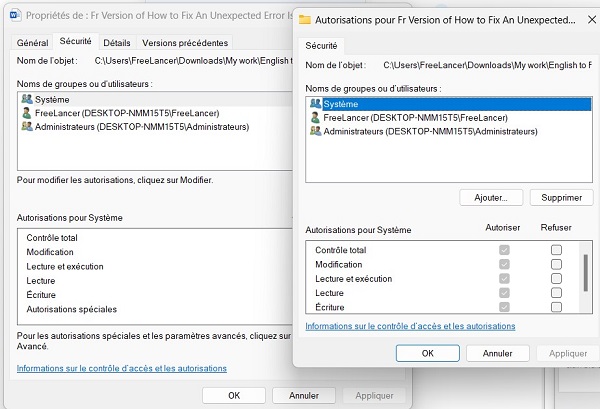Confirm with OK in Autorisations dialog
The height and width of the screenshot is (409, 600).
[x=427, y=353]
